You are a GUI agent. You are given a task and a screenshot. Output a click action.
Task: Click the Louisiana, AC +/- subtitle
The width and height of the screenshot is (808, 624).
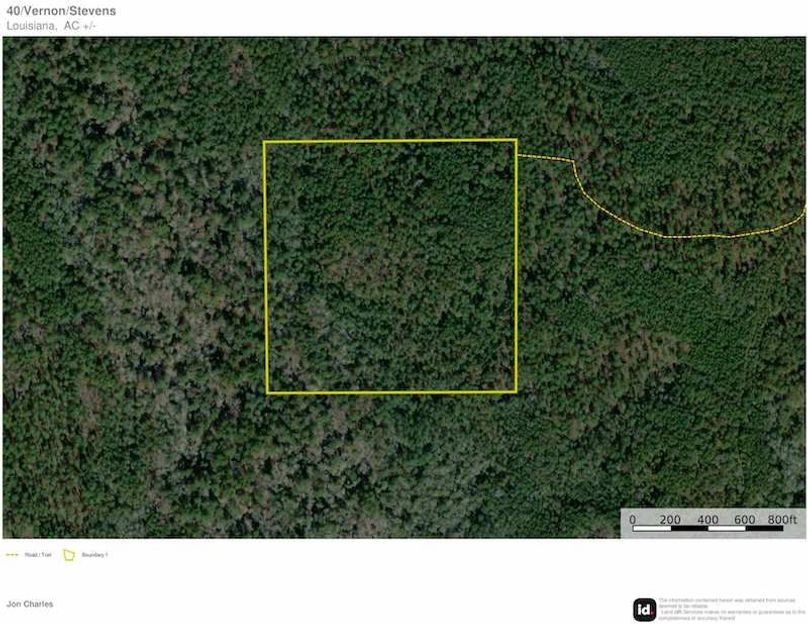[51, 26]
